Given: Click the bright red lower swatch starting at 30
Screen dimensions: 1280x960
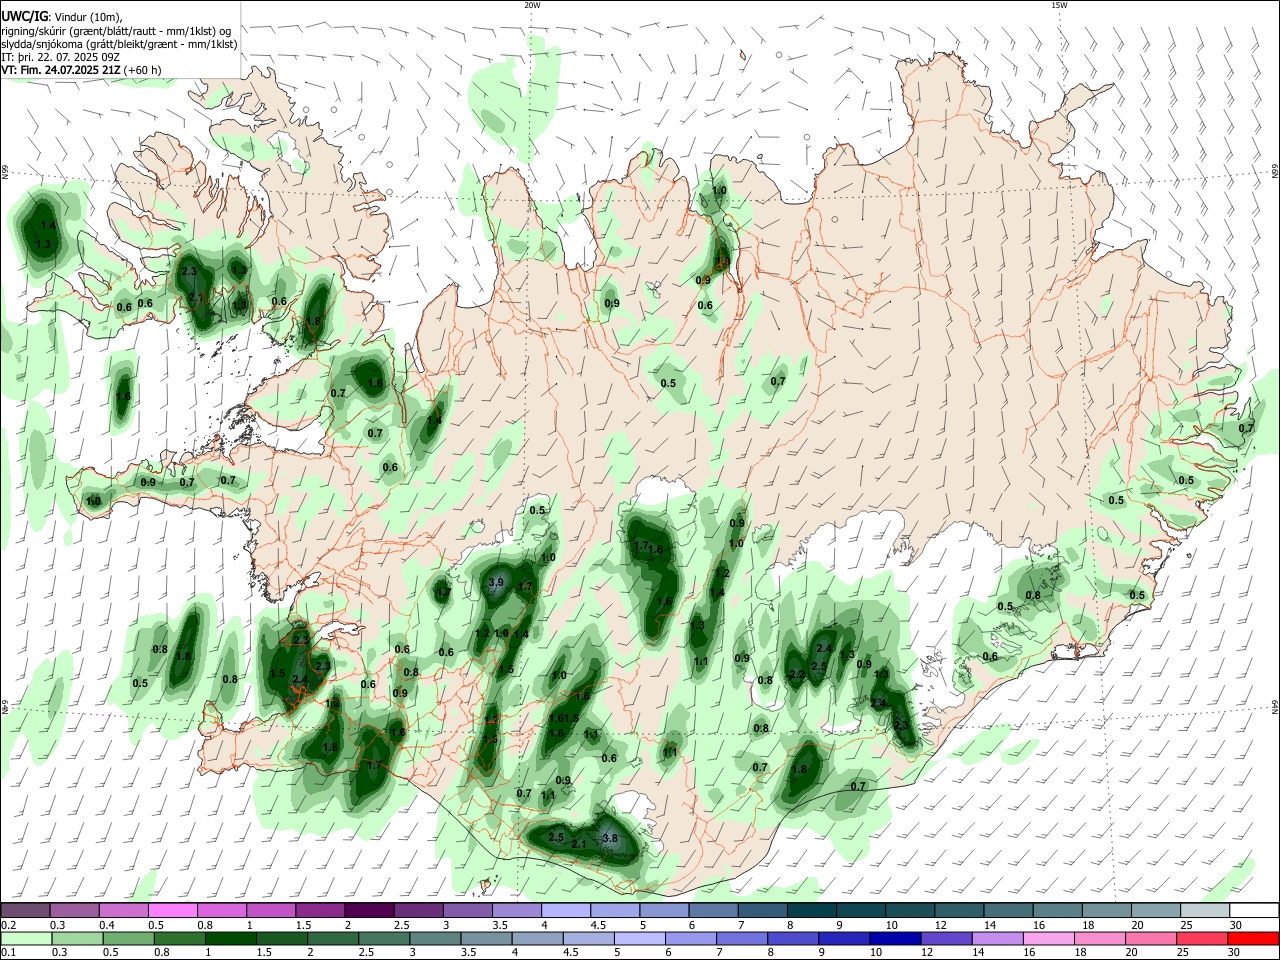Looking at the screenshot, I should tap(1253, 939).
